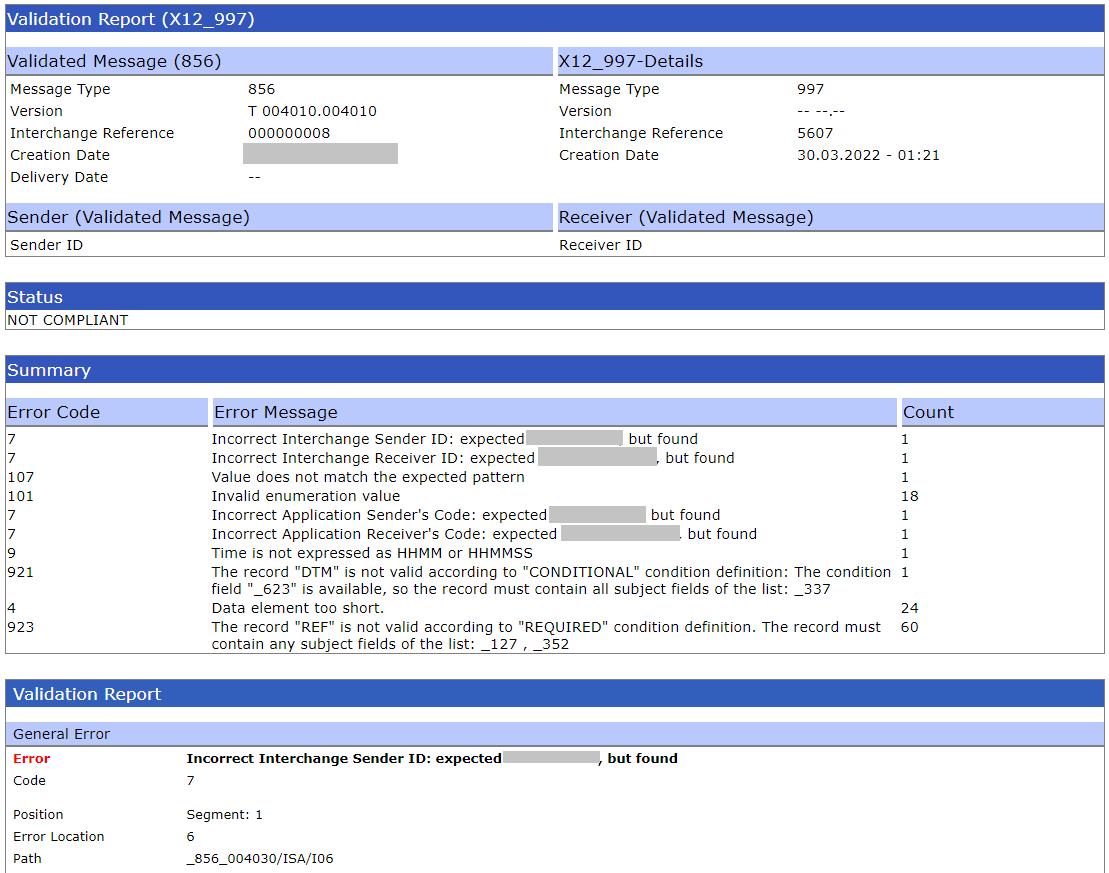Select path value "_856_004030/ISA/I06"
Screen dimensions: 1109x873
(x=259, y=858)
